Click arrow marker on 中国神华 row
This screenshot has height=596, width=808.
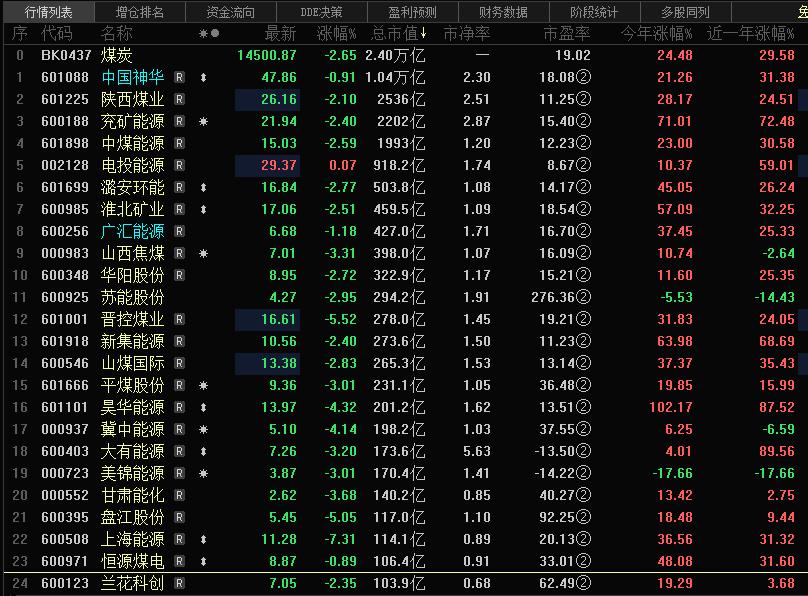pos(204,77)
